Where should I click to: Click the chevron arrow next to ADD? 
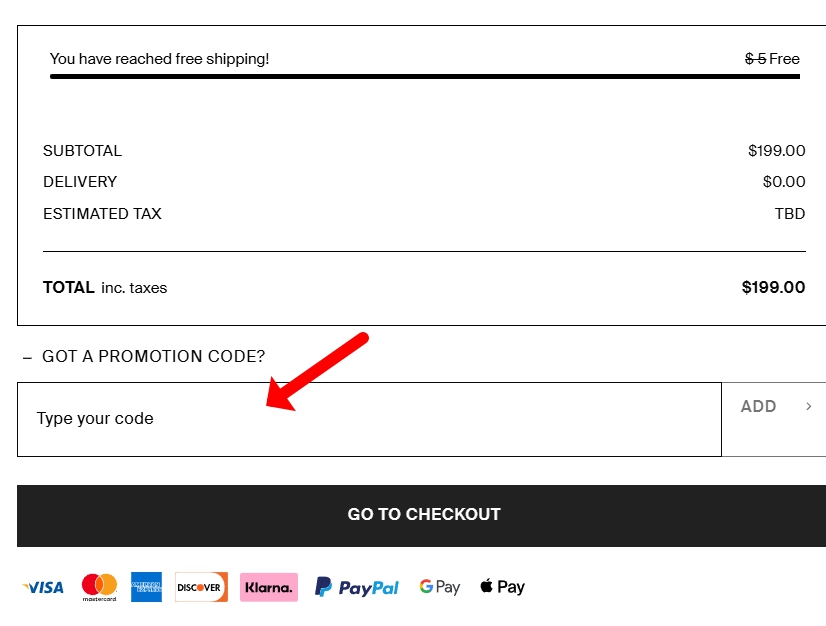click(808, 406)
